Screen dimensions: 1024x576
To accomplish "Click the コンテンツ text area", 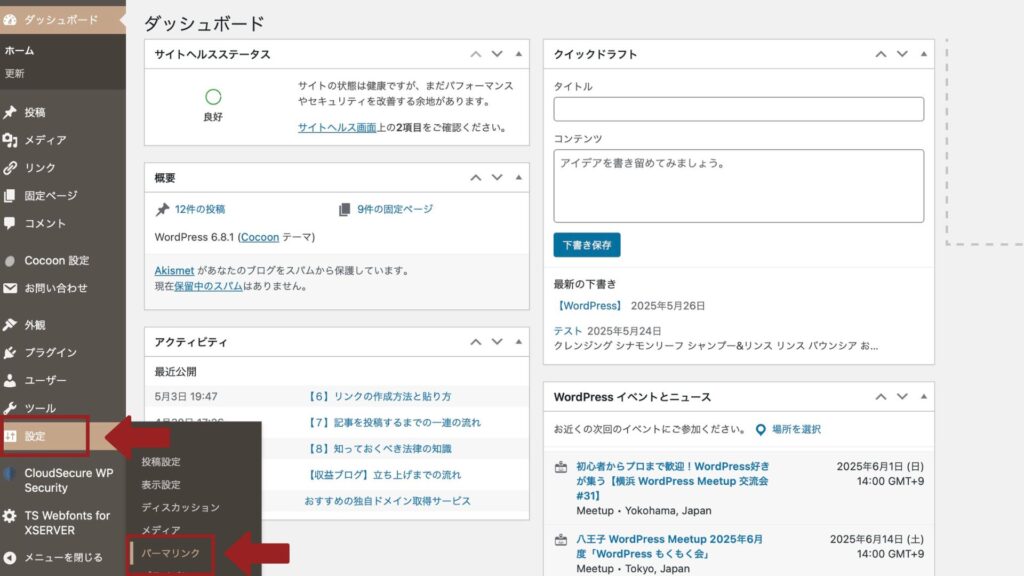I will [x=739, y=186].
